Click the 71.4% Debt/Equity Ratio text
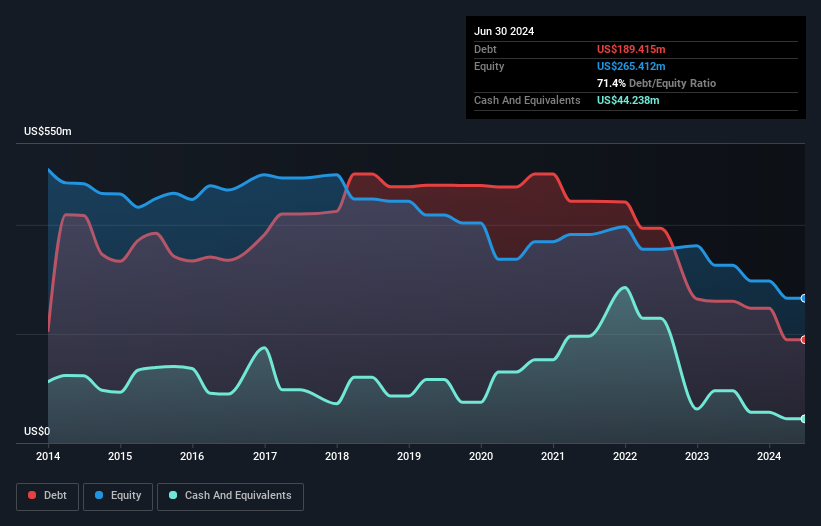 [x=656, y=83]
